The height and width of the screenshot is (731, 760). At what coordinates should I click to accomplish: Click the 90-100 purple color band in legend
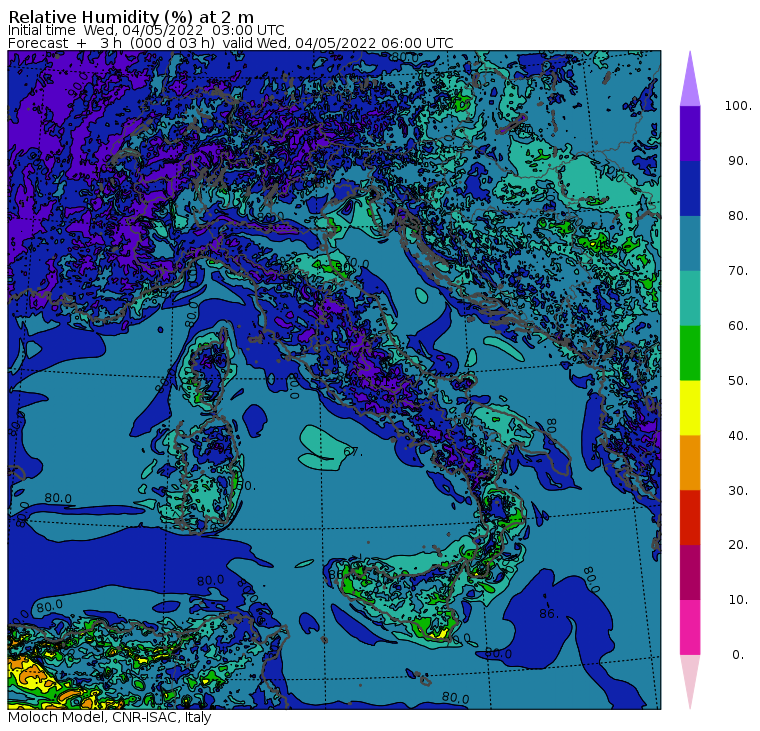coord(690,133)
